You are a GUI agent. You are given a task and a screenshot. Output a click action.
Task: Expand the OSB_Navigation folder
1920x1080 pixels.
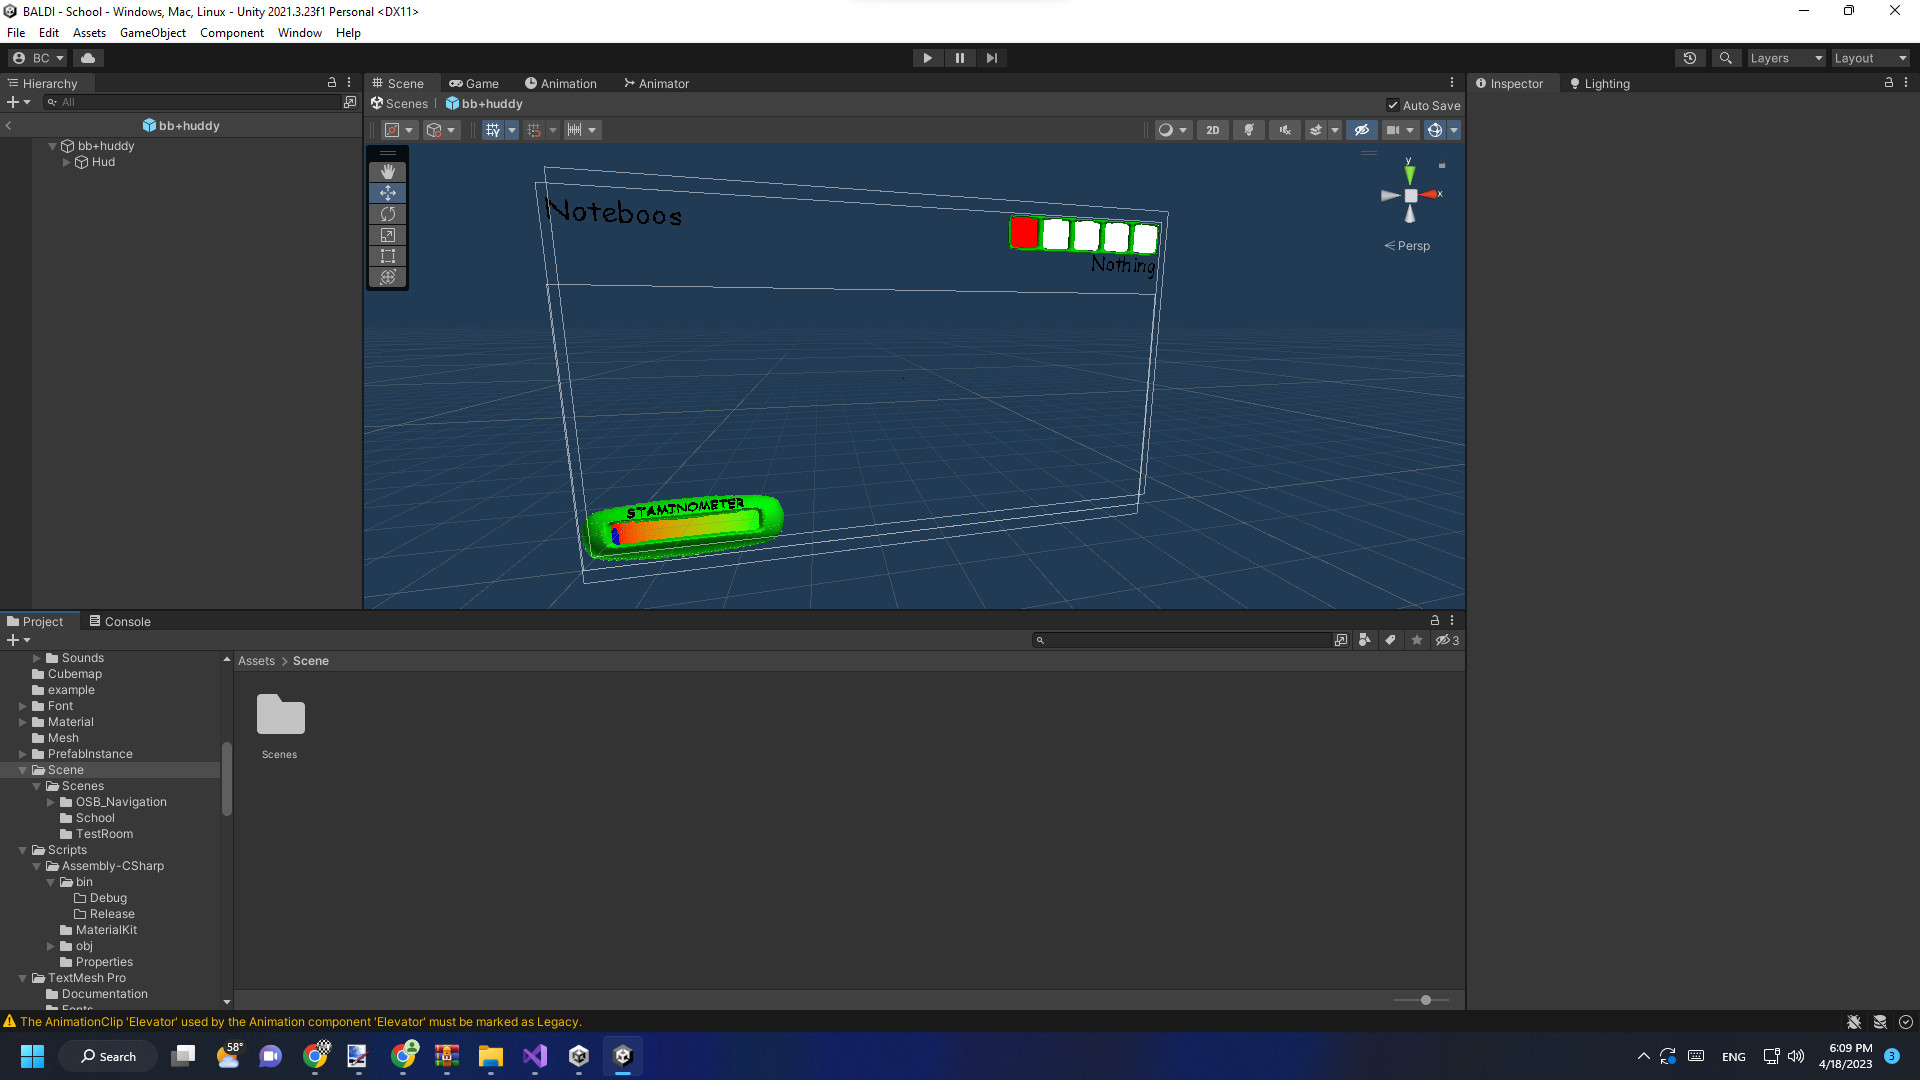pos(50,802)
